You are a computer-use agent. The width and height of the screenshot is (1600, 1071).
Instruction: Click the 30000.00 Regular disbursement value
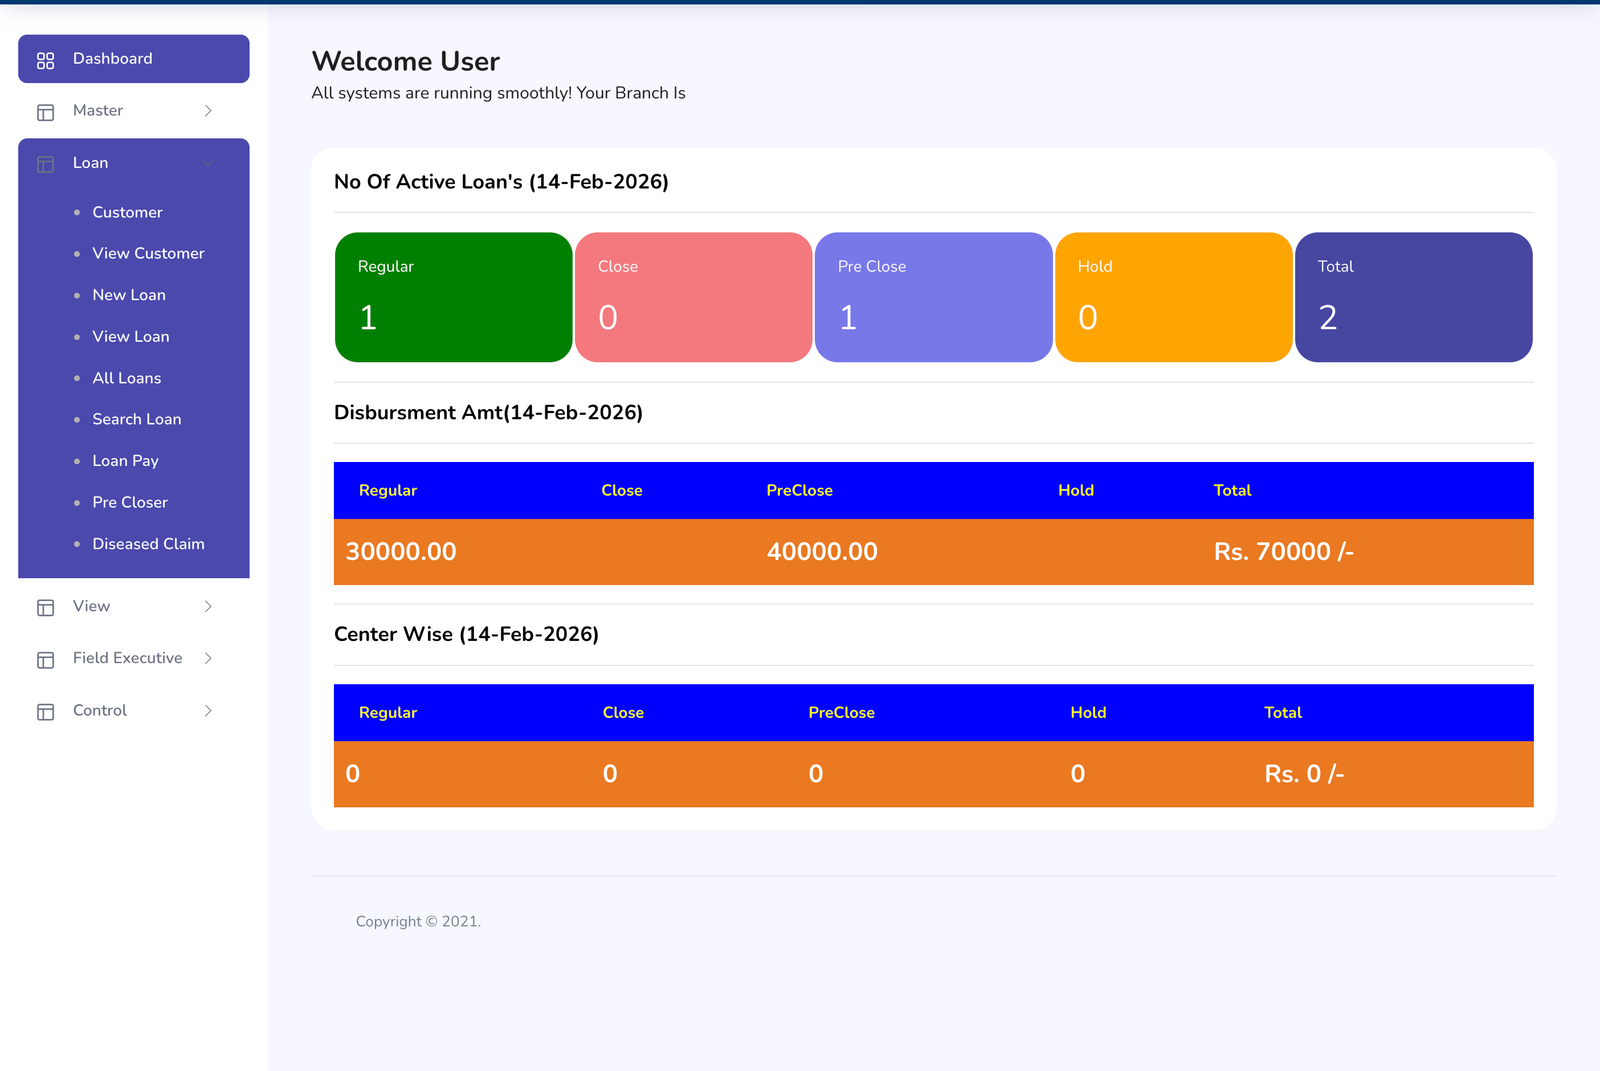click(401, 552)
